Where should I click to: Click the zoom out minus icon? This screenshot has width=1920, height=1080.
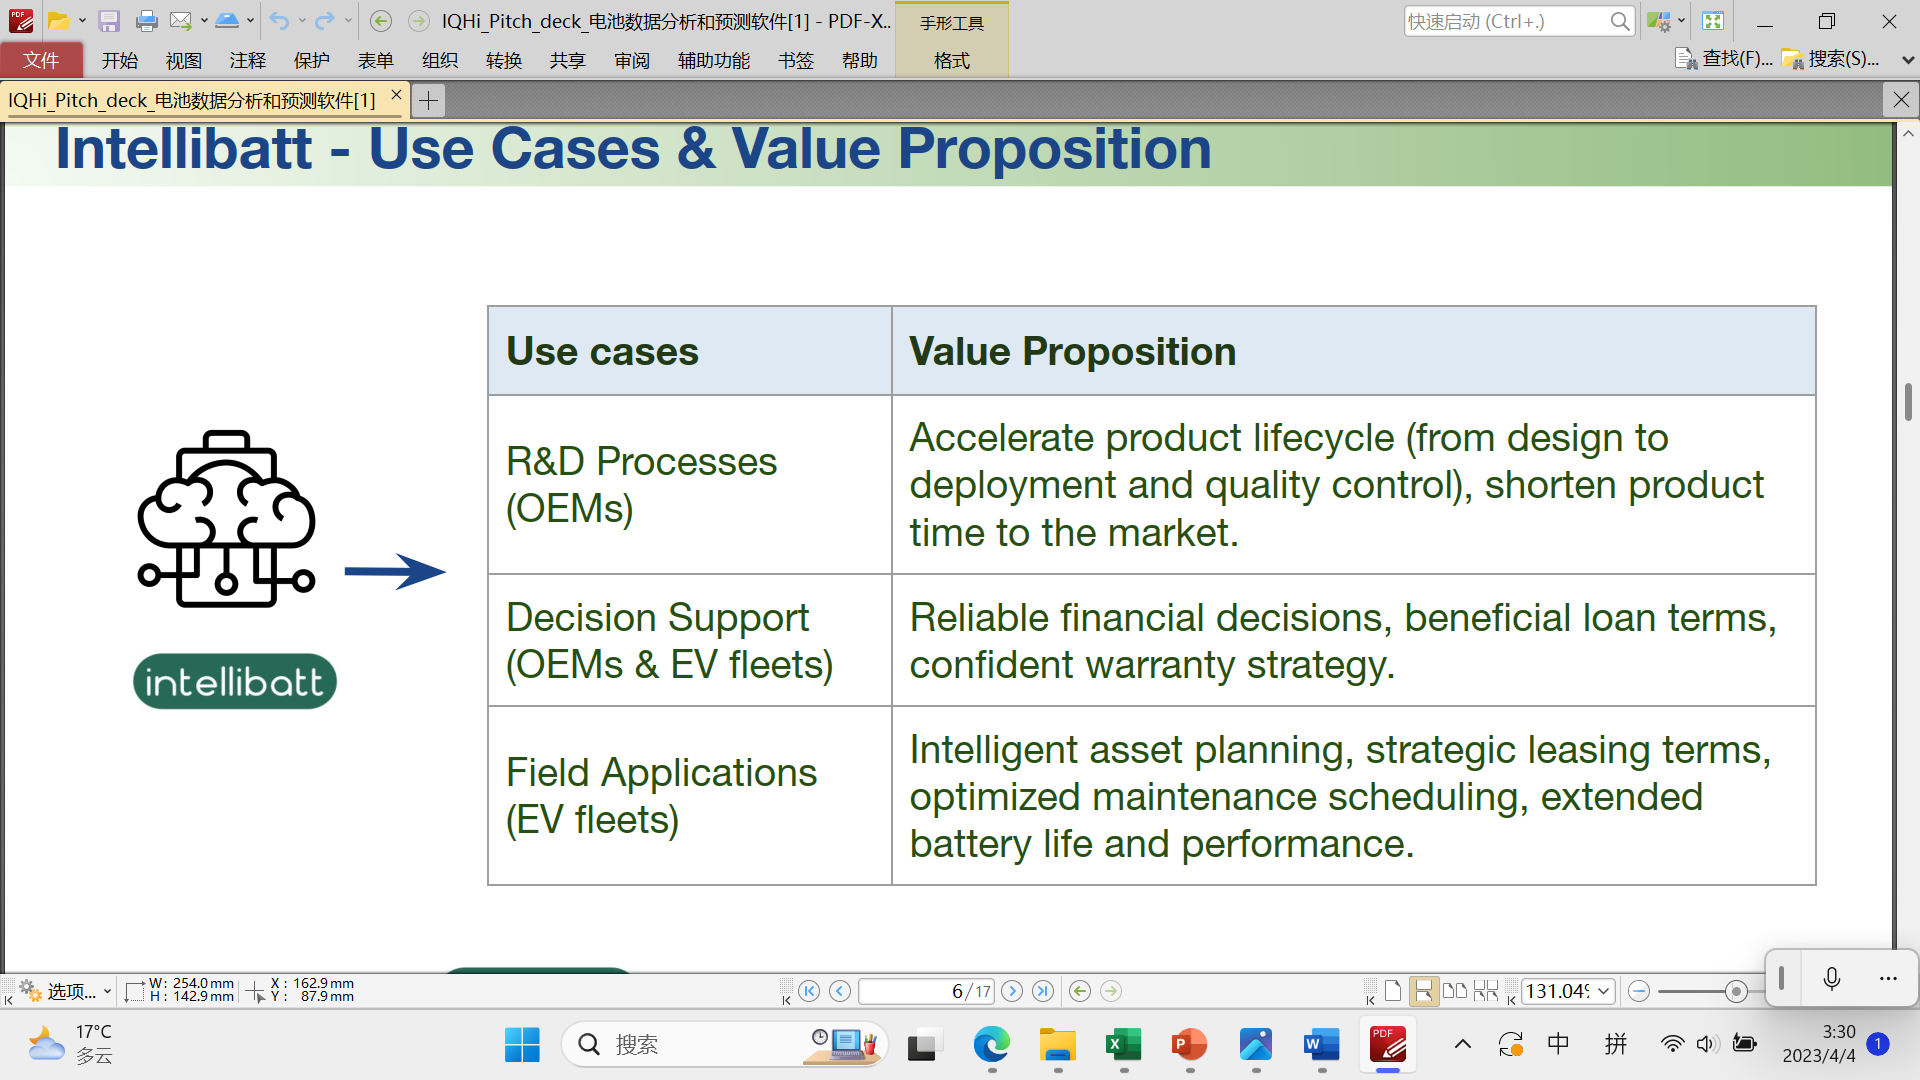pyautogui.click(x=1638, y=991)
